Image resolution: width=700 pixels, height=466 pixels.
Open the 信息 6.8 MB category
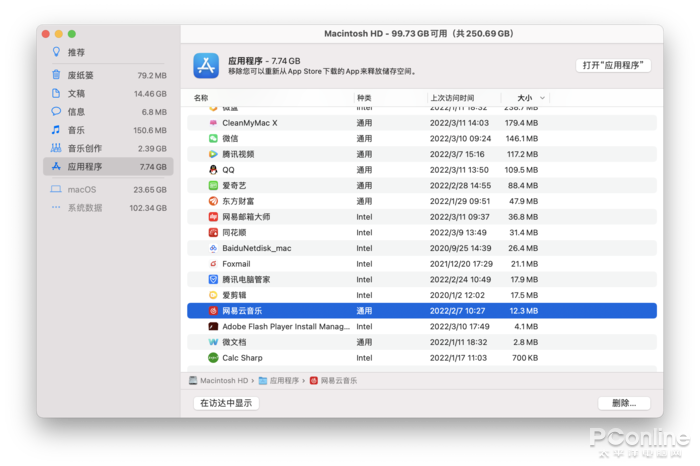tap(108, 112)
